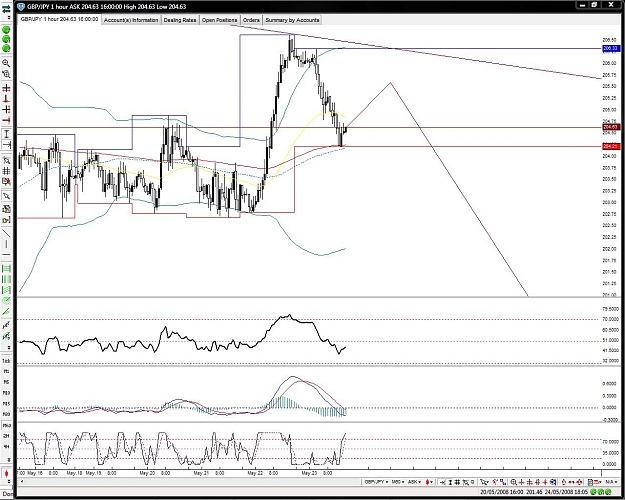Click the 24/05/2008 18:05 status bar time
625x500 pixels.
pos(567,492)
